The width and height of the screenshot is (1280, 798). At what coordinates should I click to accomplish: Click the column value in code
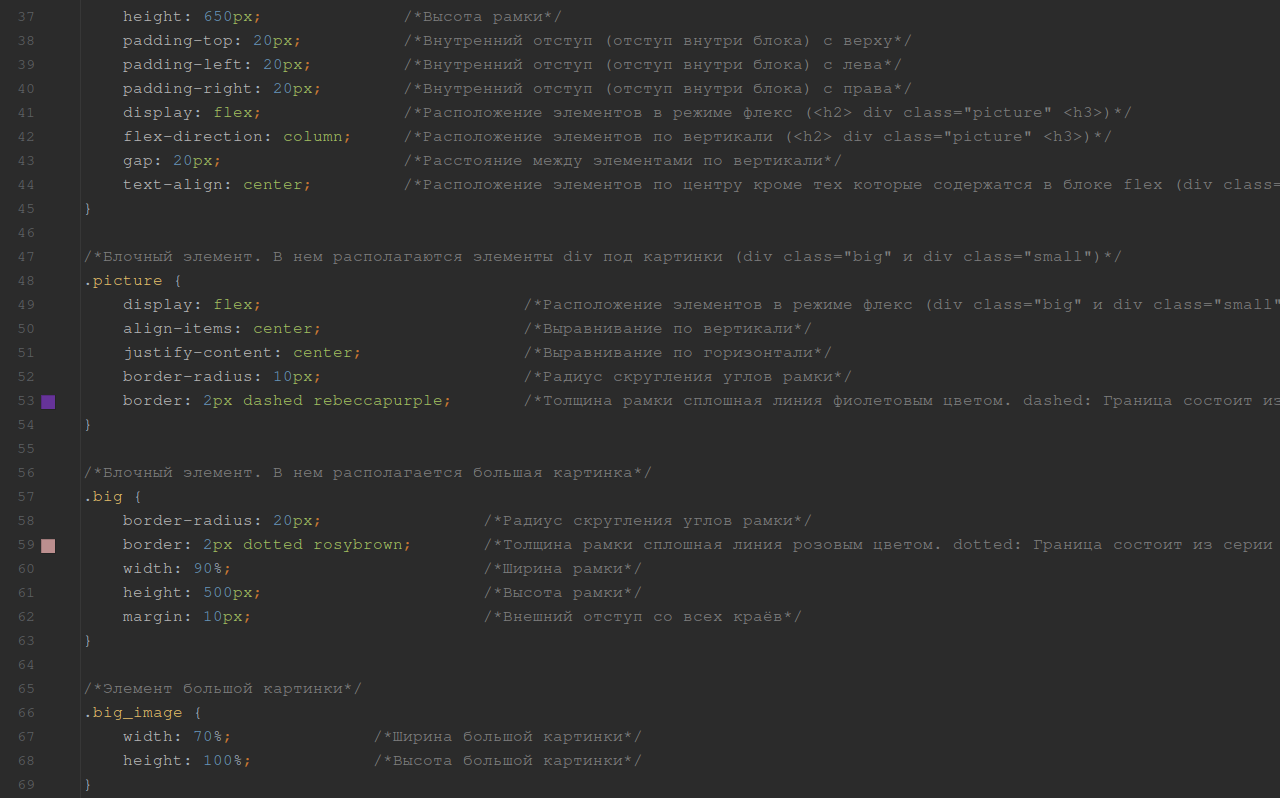pos(316,137)
